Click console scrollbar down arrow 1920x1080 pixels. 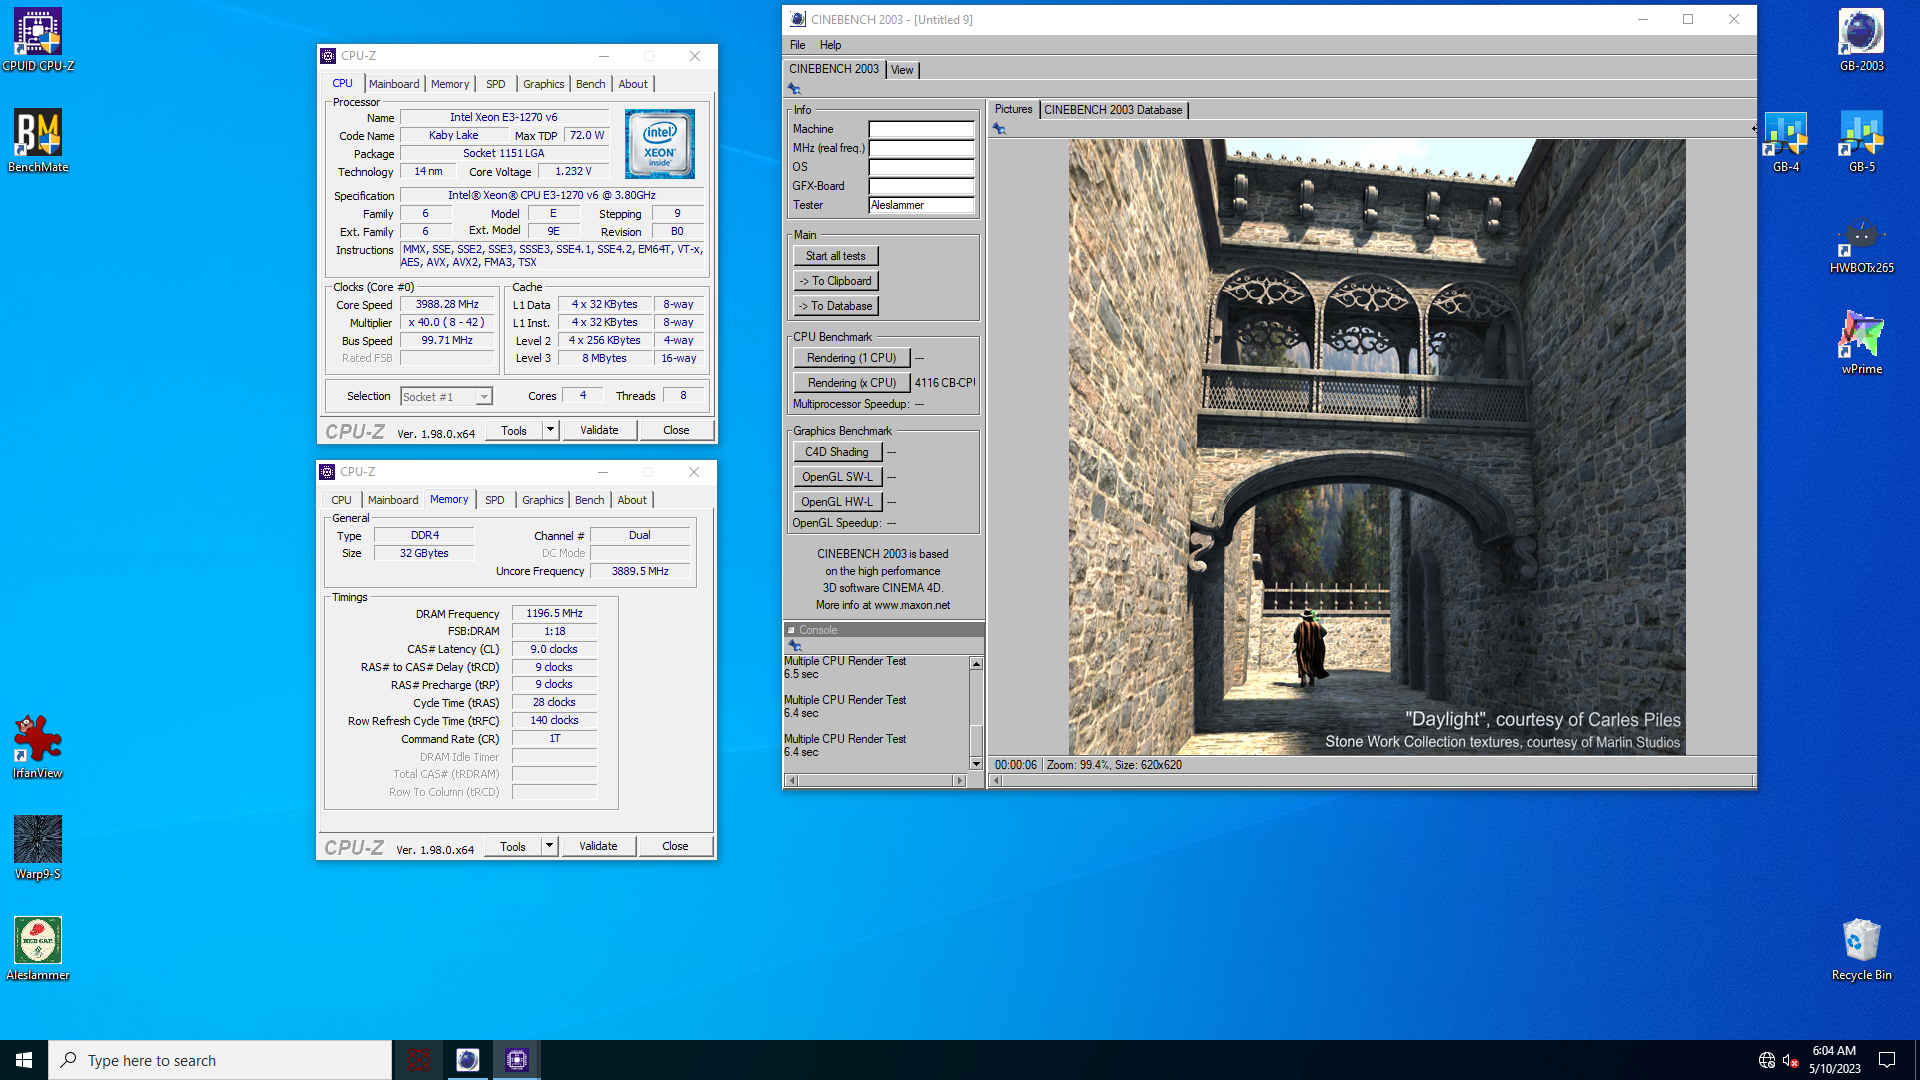click(x=976, y=764)
